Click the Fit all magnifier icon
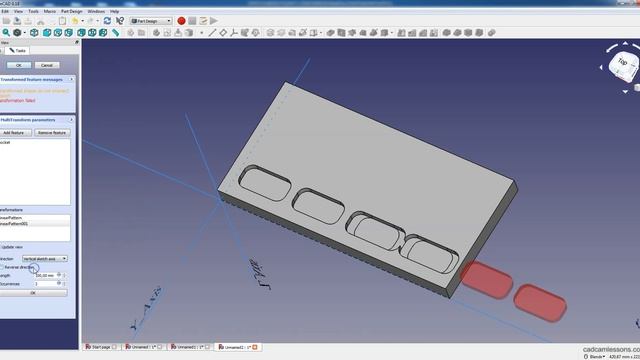 (x=6, y=33)
